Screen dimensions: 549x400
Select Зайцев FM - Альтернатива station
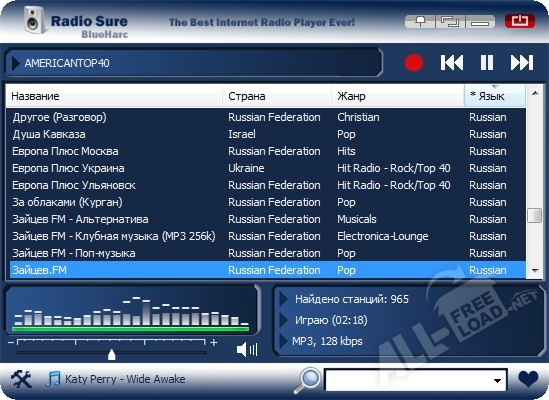coord(268,219)
